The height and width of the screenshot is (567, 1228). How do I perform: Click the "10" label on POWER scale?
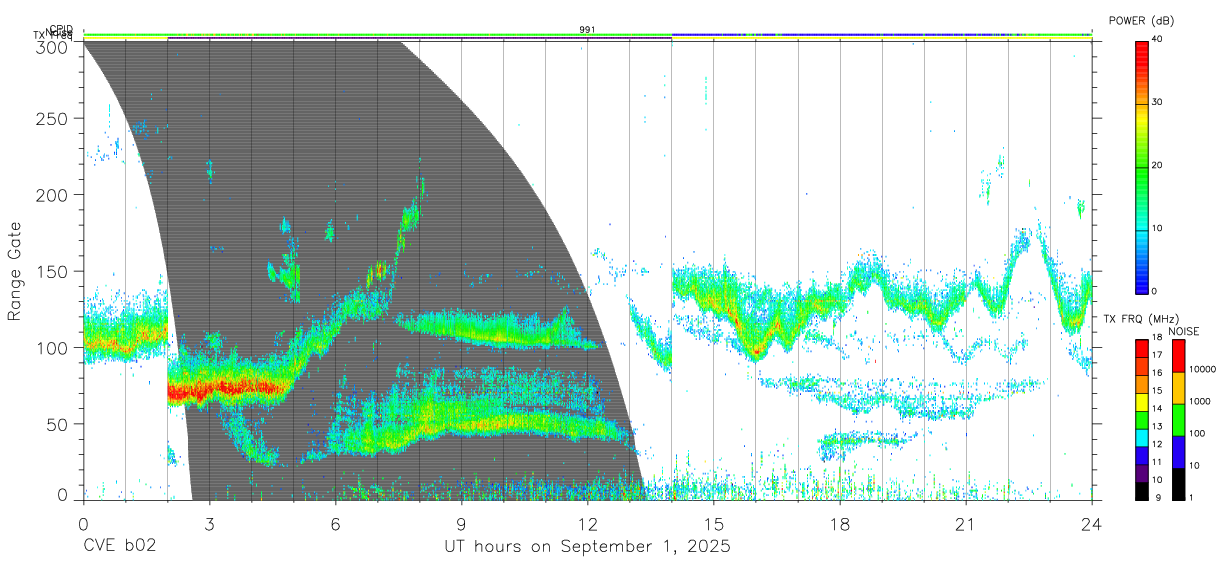pos(1156,228)
